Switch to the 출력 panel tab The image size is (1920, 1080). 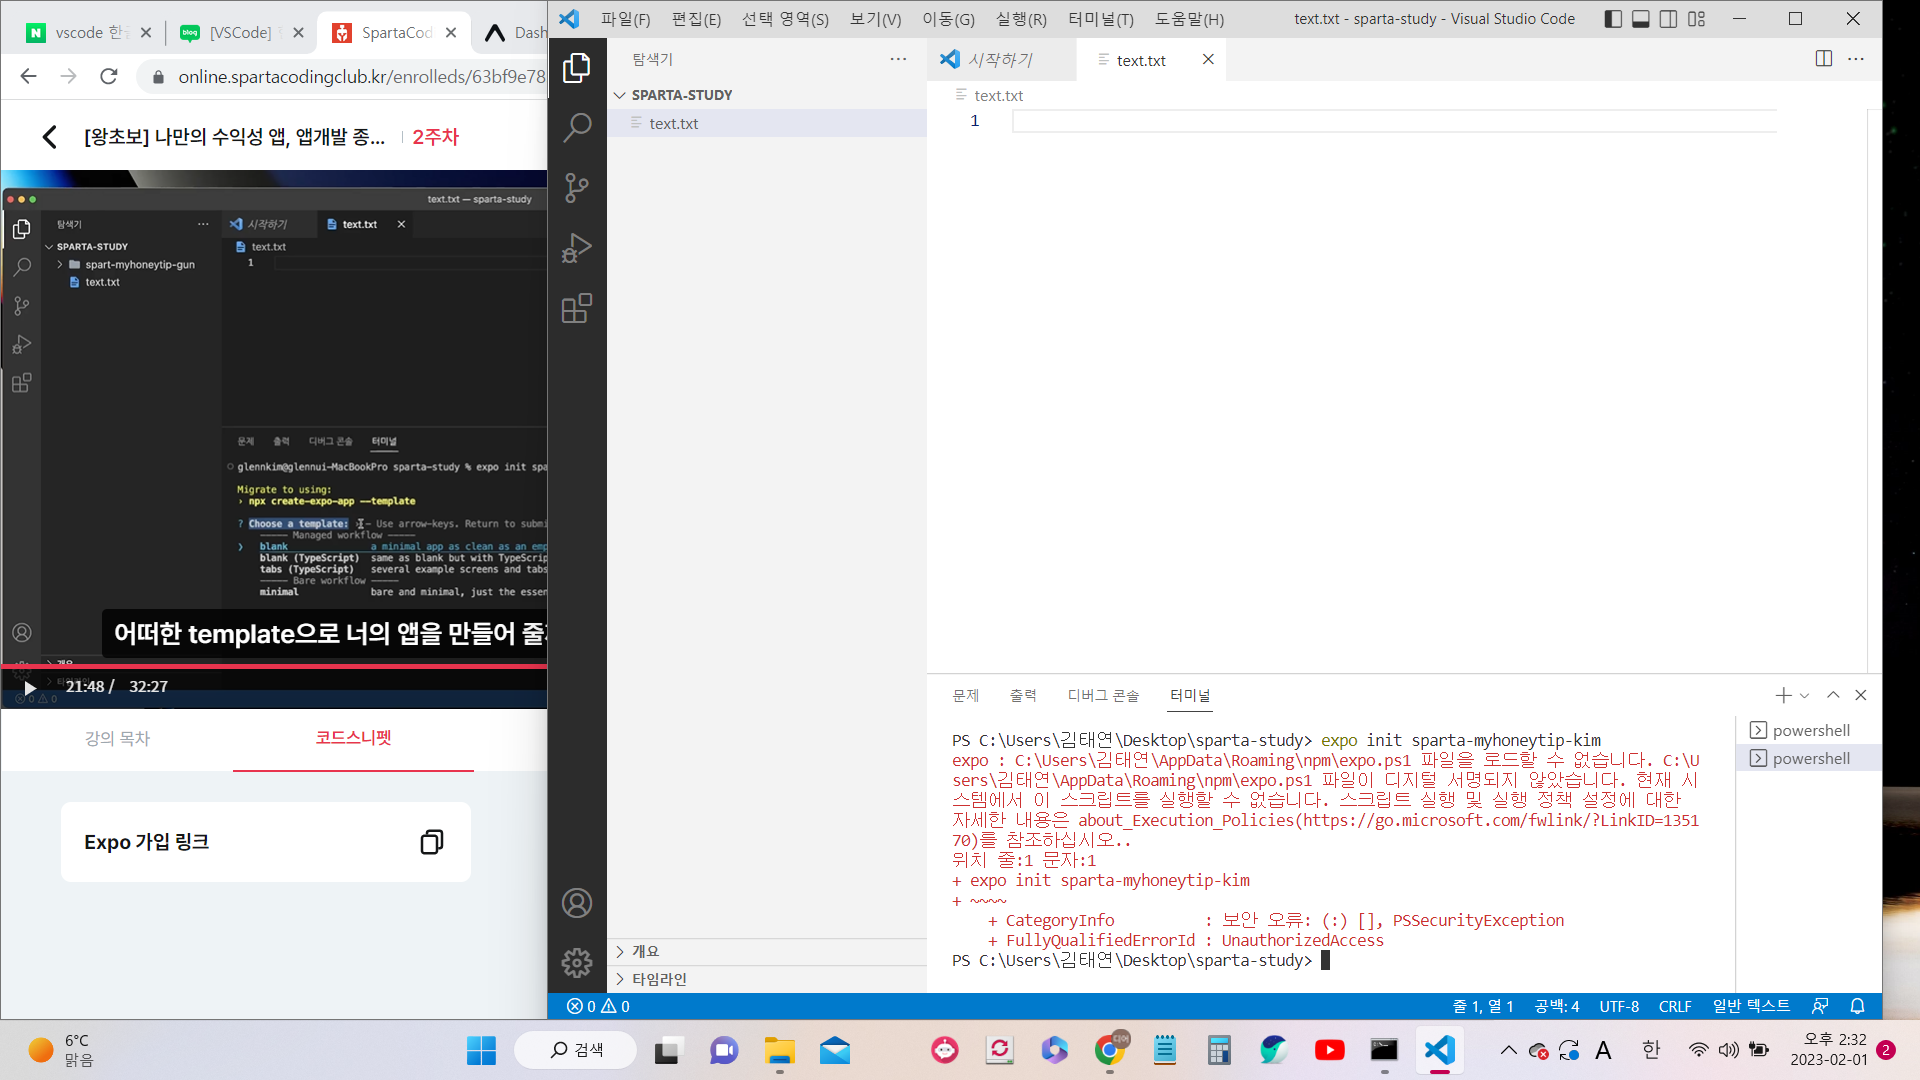coord(1023,695)
